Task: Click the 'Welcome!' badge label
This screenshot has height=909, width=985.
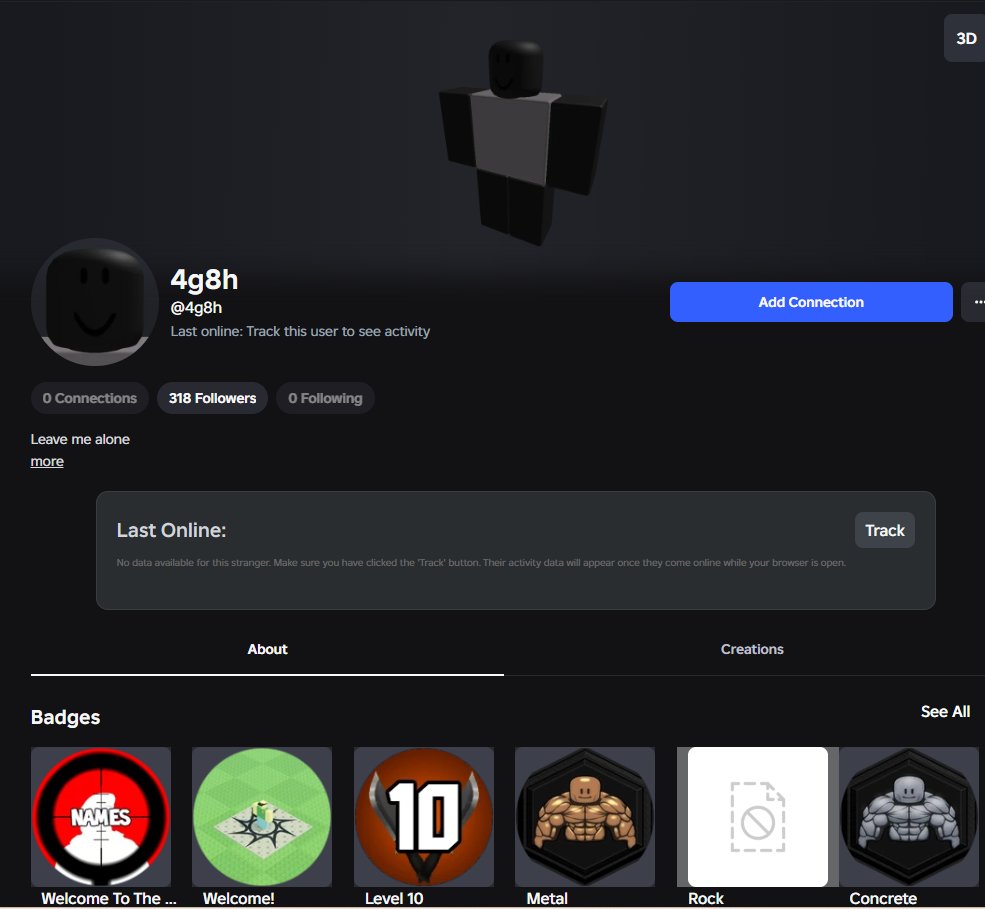Action: click(239, 899)
